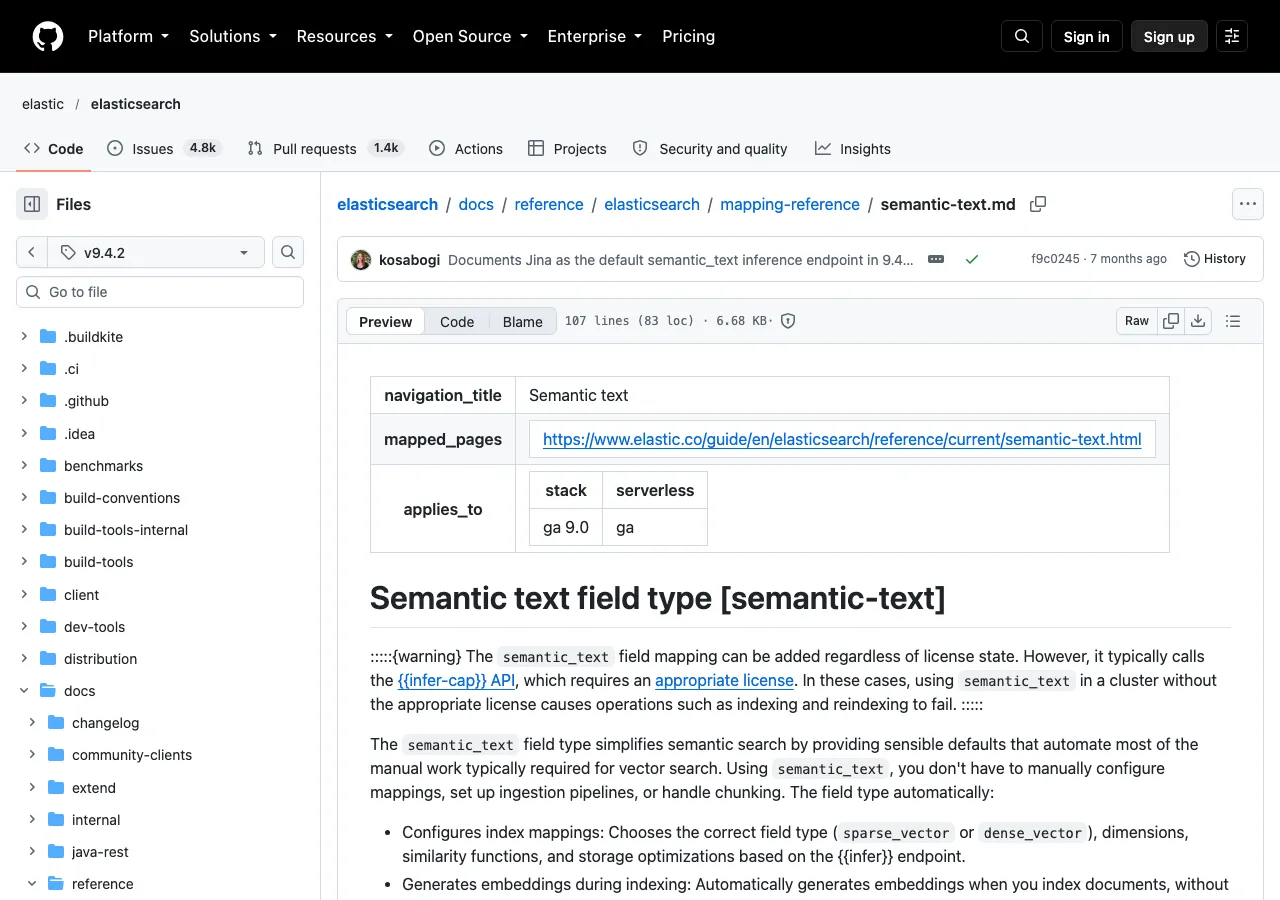Open the Raw file view
This screenshot has height=900, width=1280.
pyautogui.click(x=1137, y=321)
